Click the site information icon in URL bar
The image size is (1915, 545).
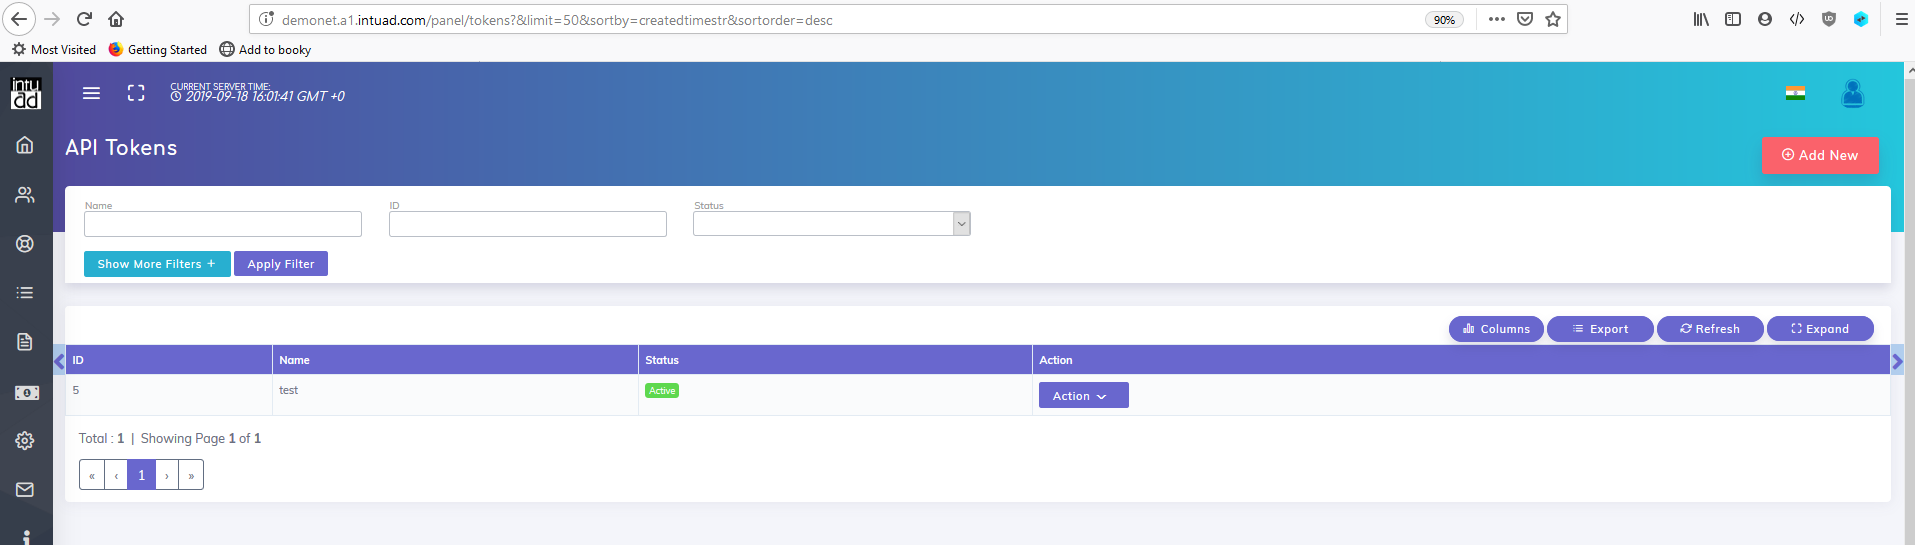coord(266,19)
